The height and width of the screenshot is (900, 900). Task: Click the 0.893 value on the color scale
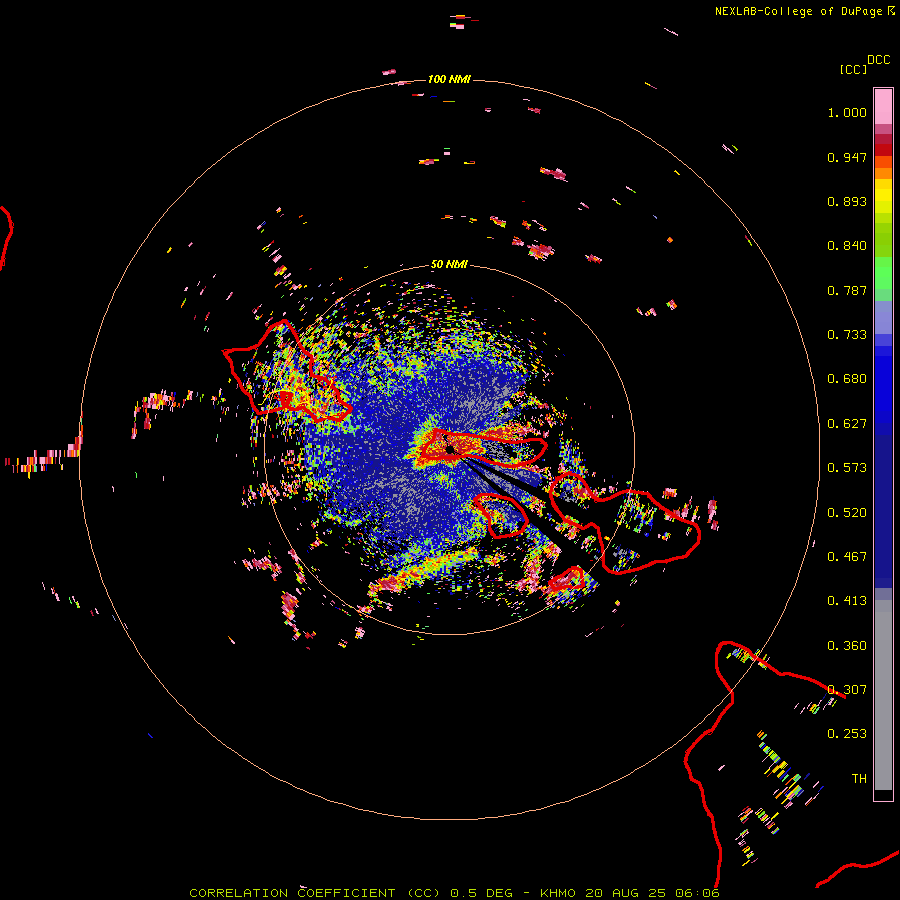pos(847,201)
